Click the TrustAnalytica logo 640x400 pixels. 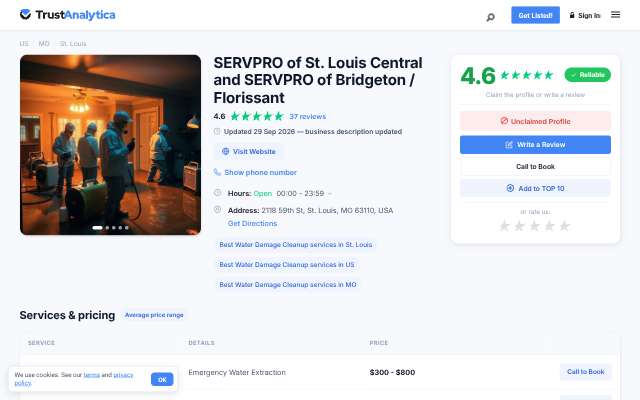tap(67, 15)
